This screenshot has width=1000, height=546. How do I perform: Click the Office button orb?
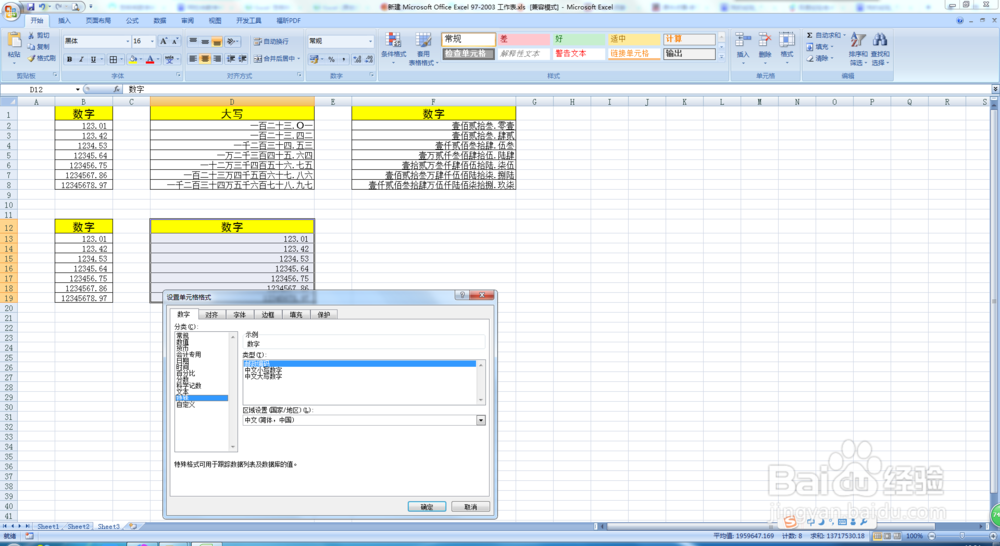pos(11,10)
